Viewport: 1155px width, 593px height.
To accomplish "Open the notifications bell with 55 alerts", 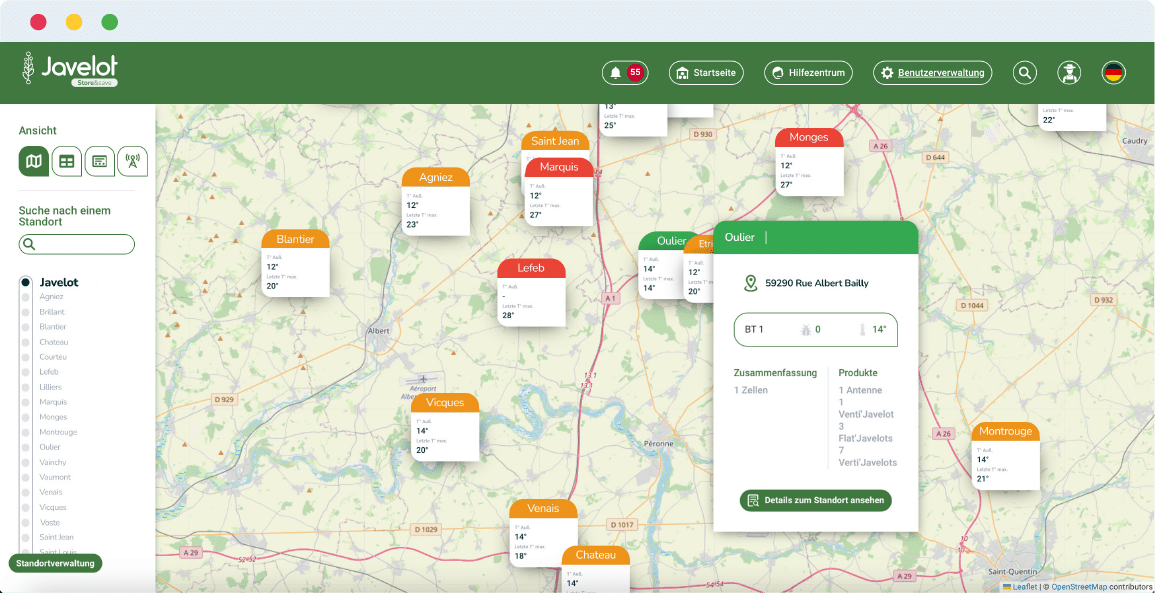I will [x=625, y=73].
